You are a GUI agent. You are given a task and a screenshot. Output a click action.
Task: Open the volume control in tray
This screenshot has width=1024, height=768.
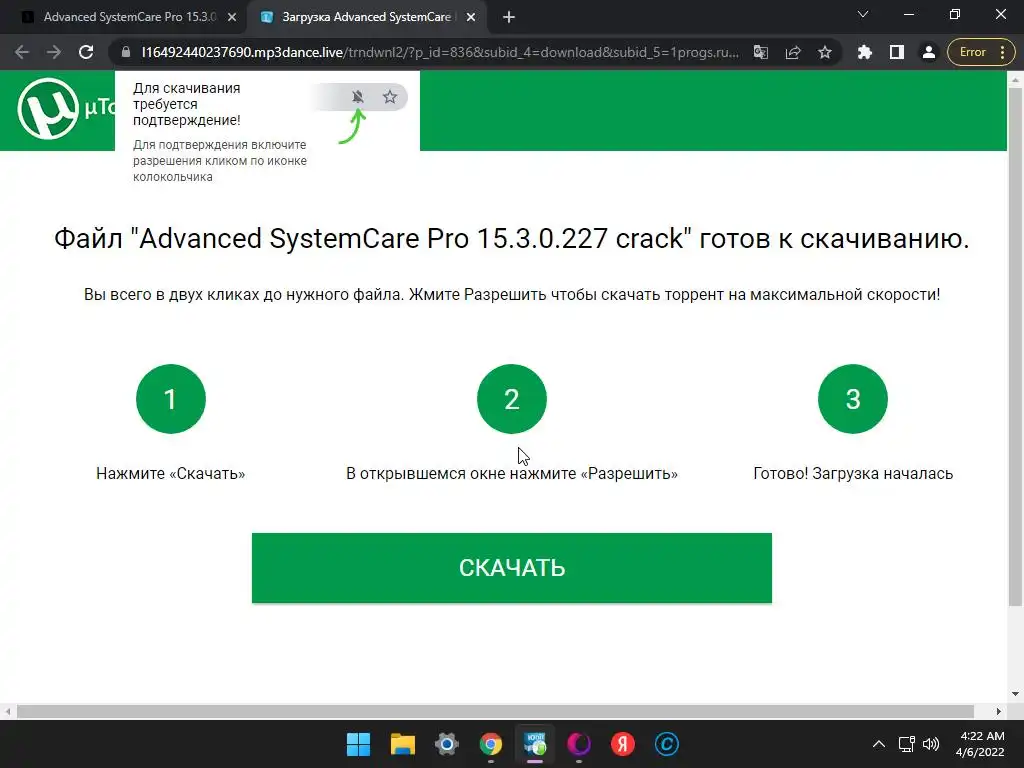(x=931, y=744)
